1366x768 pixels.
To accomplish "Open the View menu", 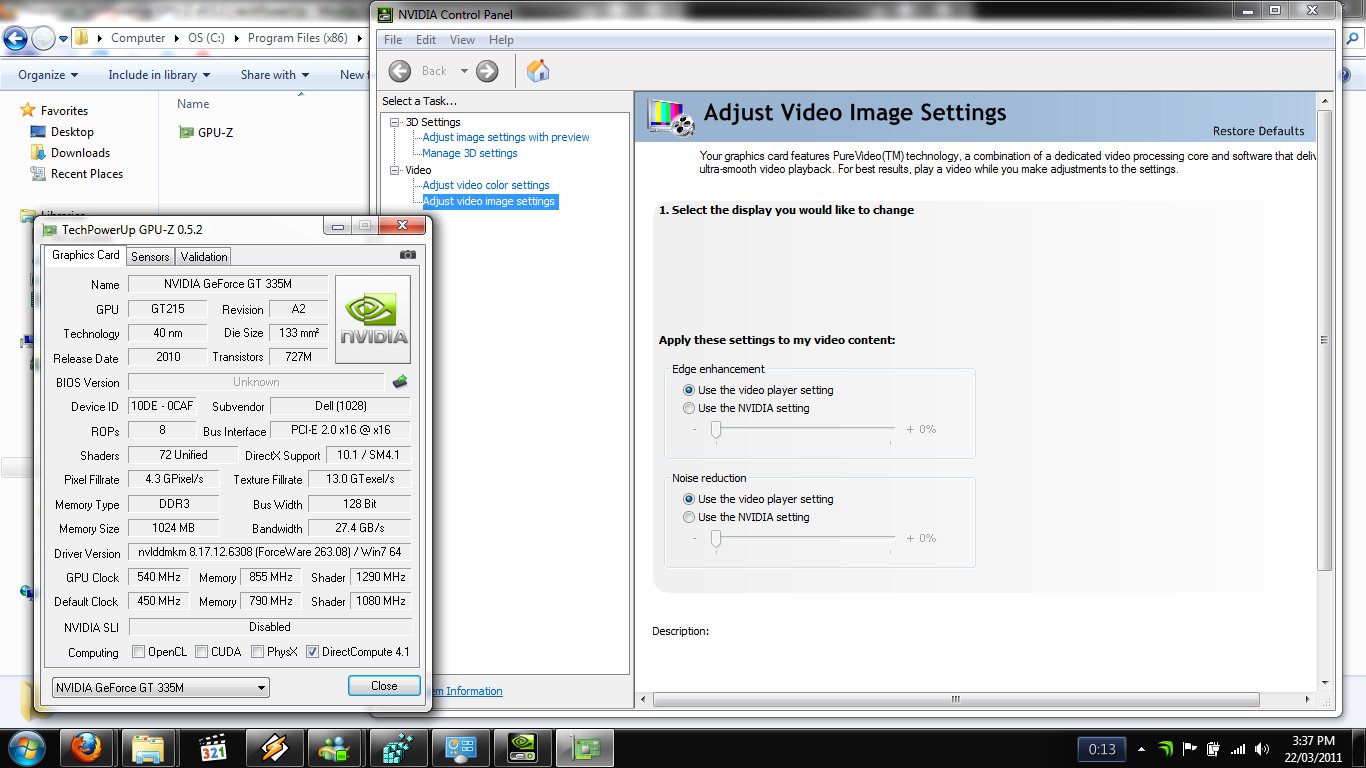I will [x=462, y=40].
